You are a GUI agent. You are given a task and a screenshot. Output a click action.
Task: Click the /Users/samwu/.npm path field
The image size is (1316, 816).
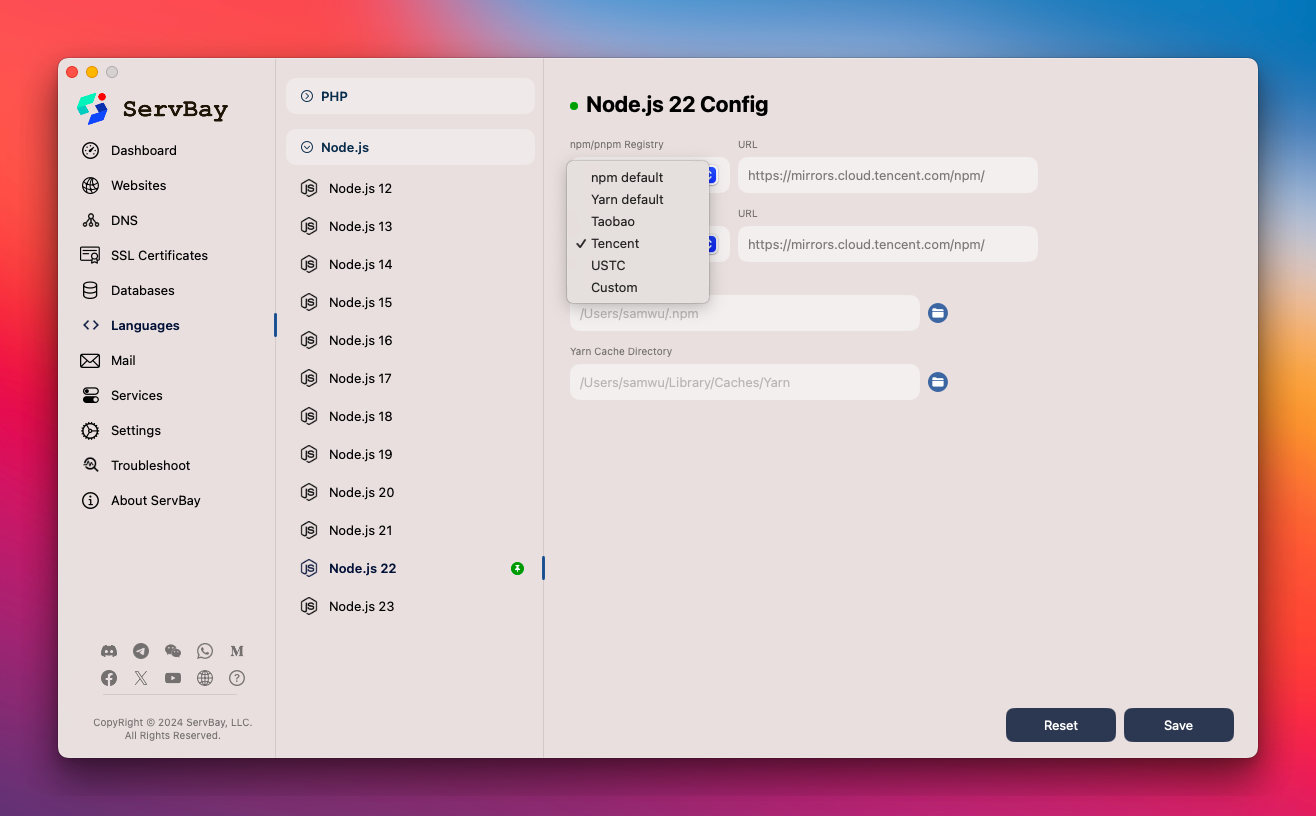pyautogui.click(x=745, y=313)
